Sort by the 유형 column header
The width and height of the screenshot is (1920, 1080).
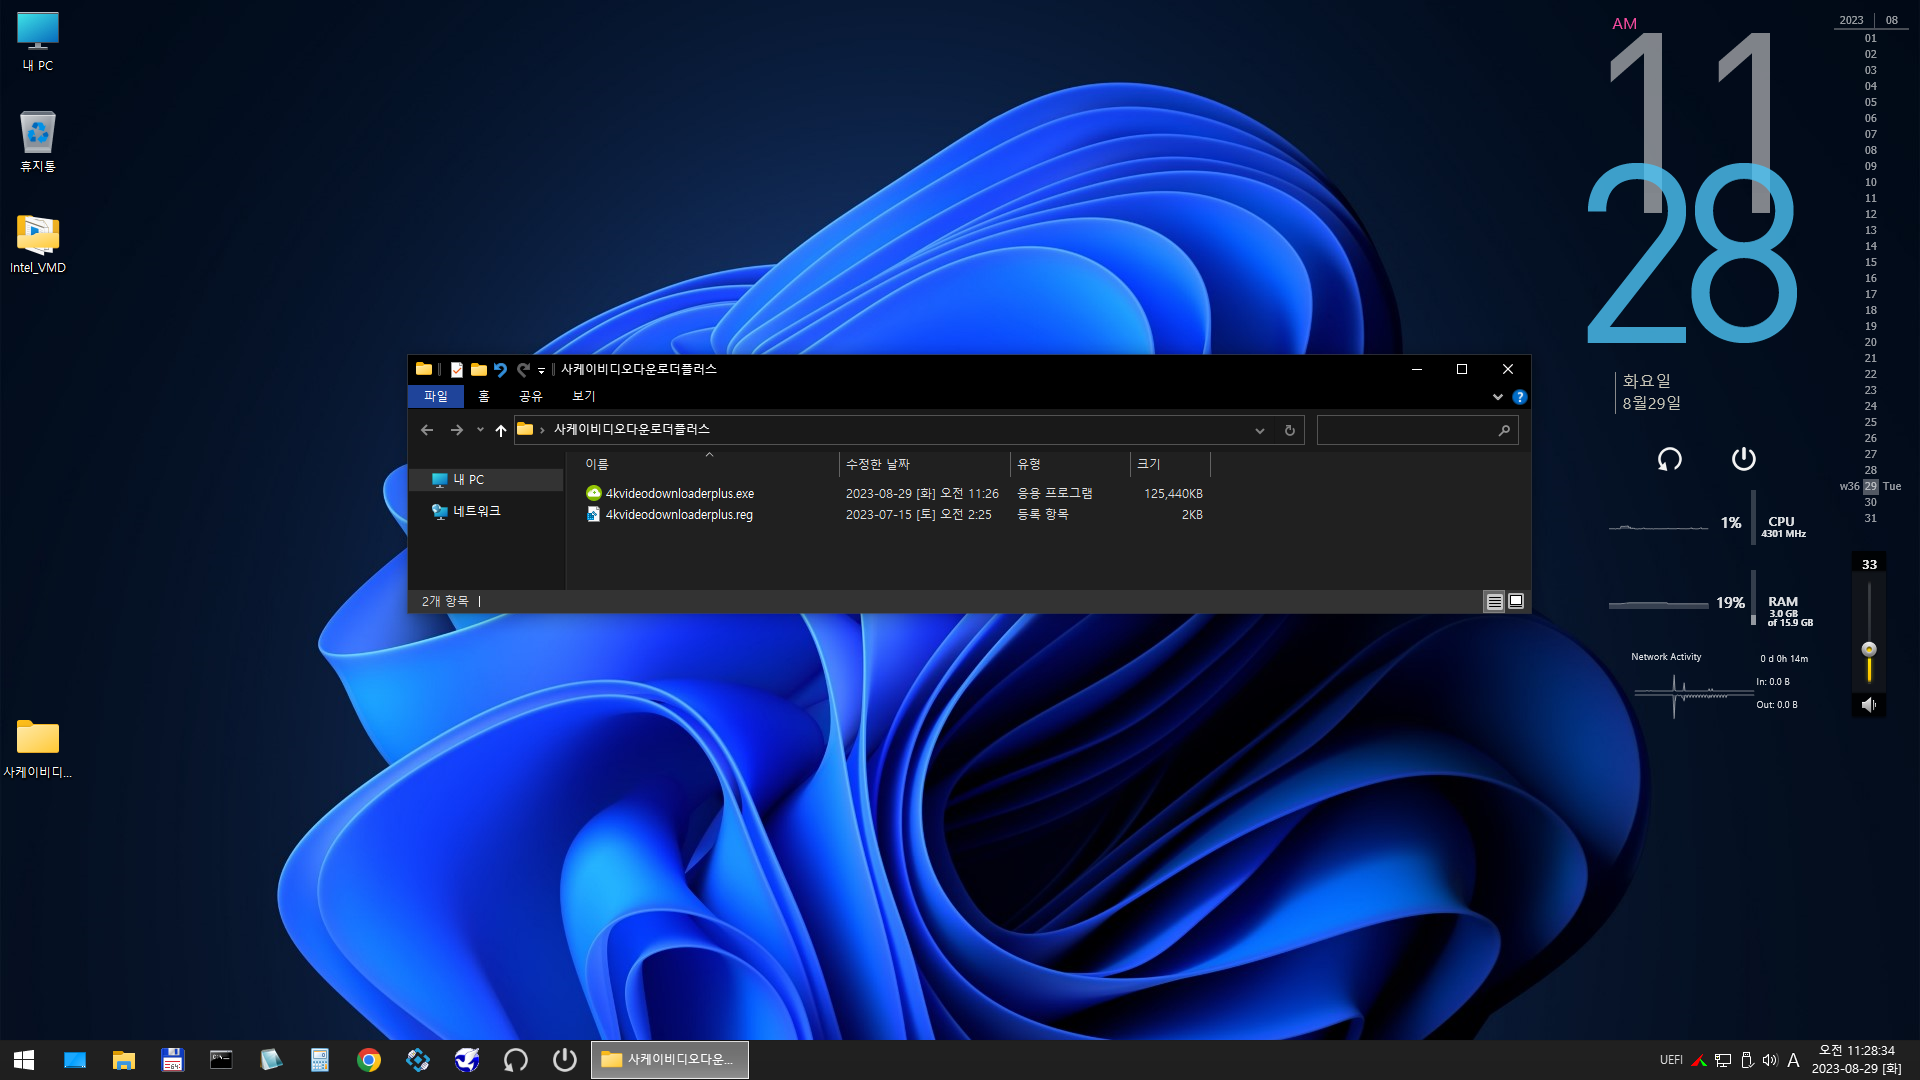click(x=1071, y=464)
